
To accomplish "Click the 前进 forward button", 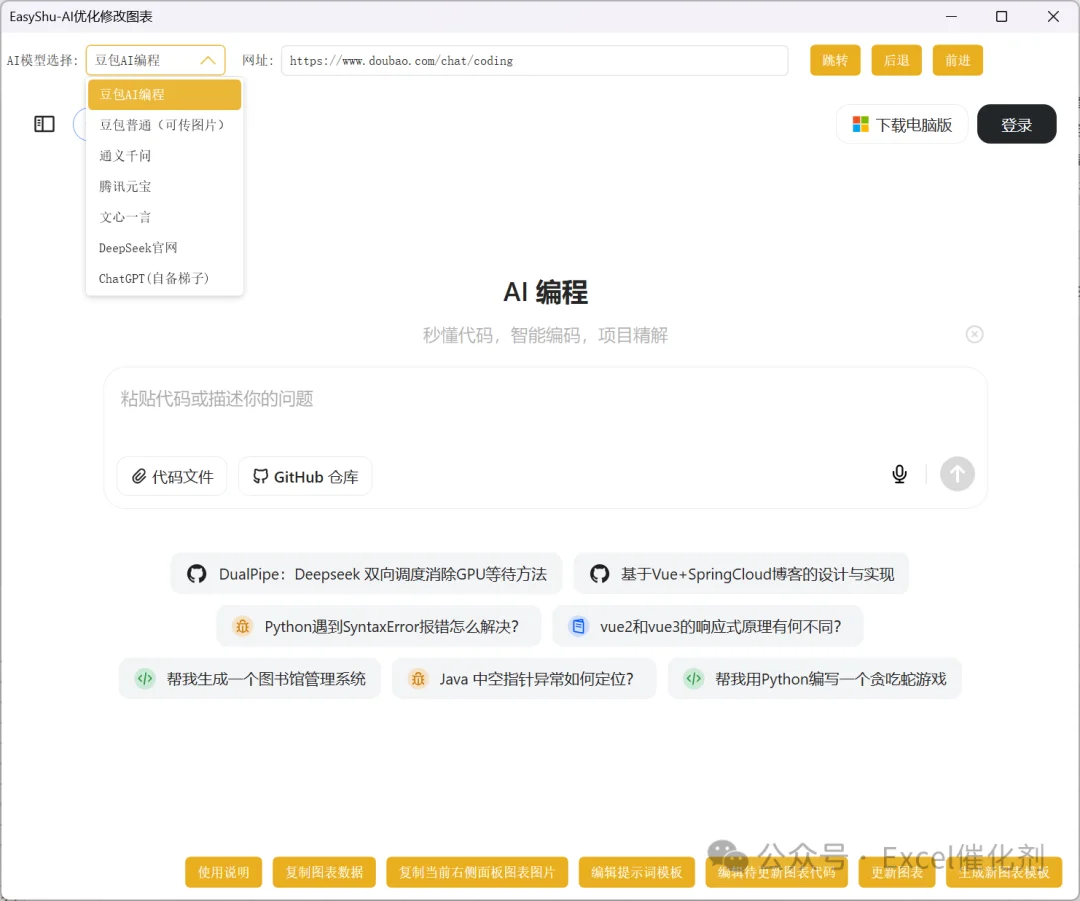I will click(957, 61).
